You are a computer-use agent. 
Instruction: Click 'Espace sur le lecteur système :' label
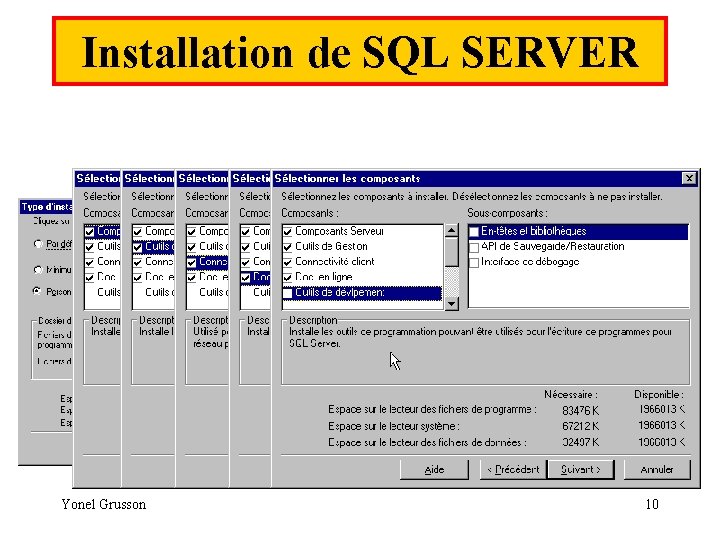tap(394, 426)
